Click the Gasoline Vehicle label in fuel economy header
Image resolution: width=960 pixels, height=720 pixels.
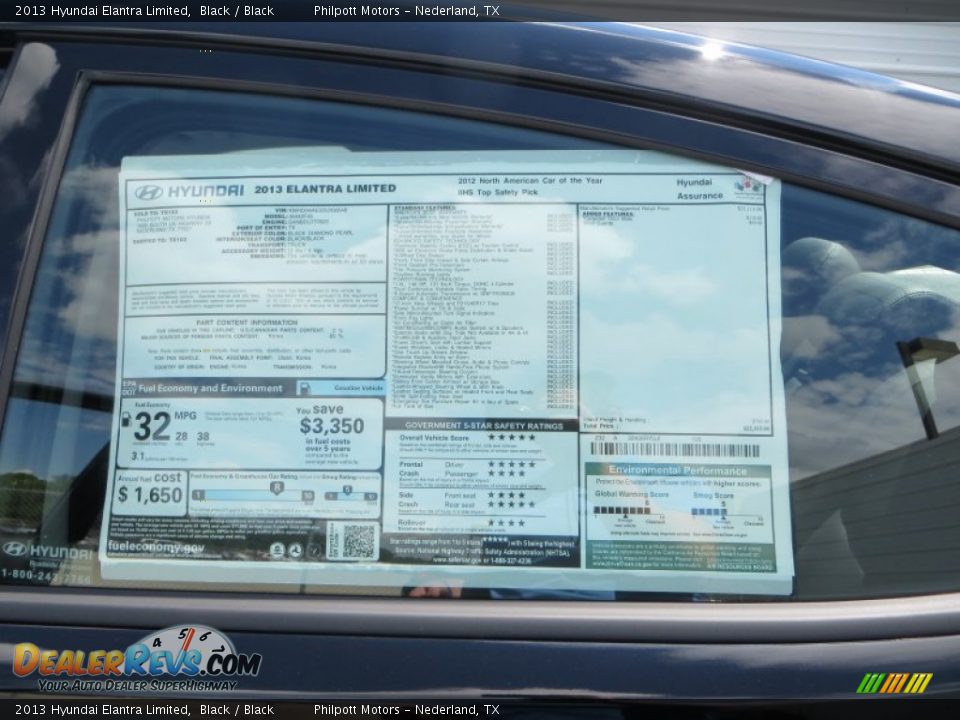click(x=358, y=388)
